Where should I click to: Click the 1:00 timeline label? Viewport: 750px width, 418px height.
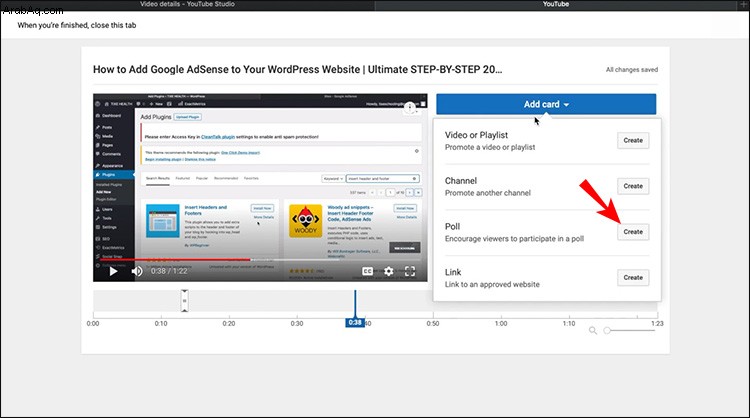click(x=501, y=324)
